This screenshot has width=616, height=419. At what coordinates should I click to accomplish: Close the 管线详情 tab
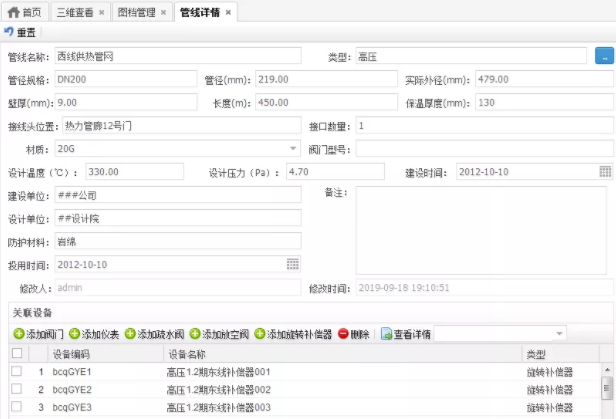[x=229, y=12]
